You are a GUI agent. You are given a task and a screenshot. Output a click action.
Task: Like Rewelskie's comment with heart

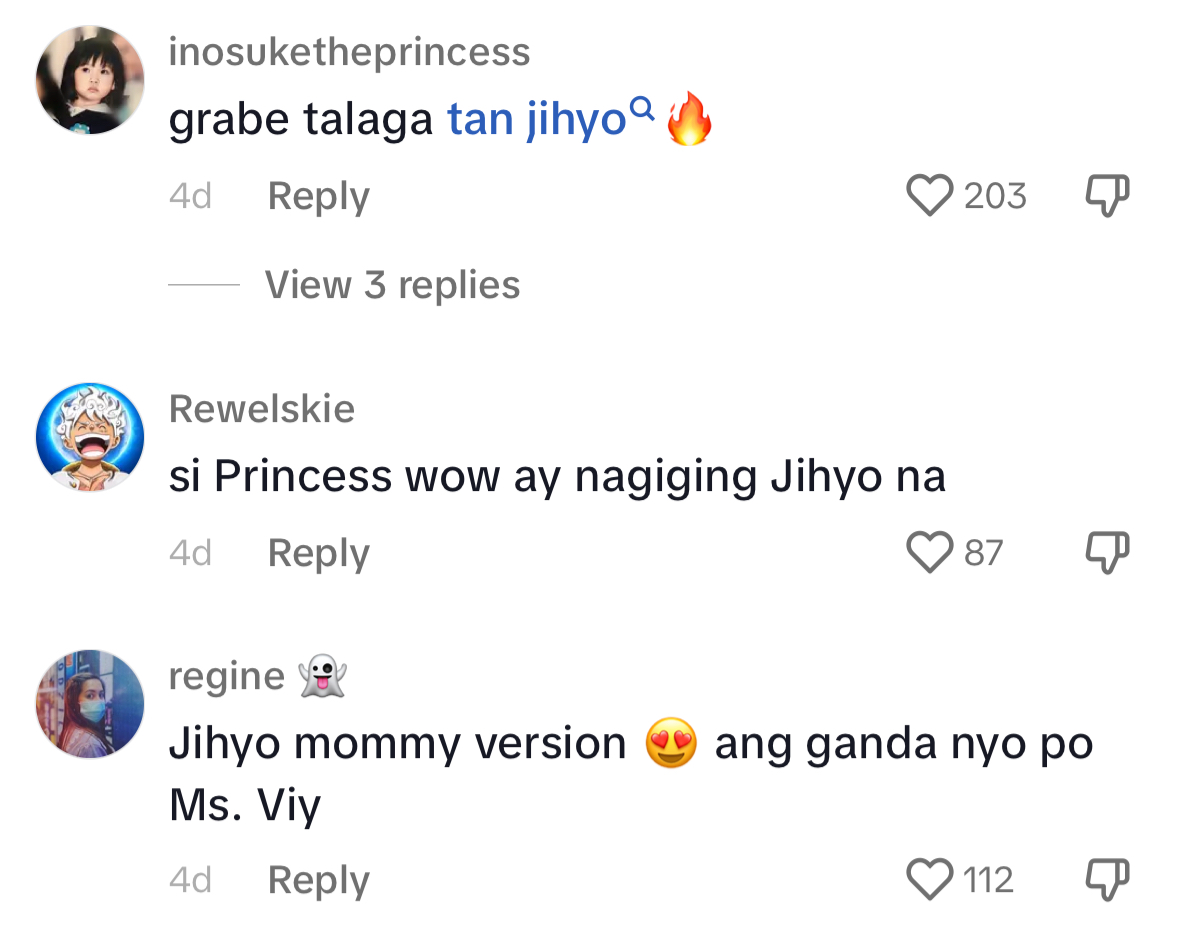929,552
